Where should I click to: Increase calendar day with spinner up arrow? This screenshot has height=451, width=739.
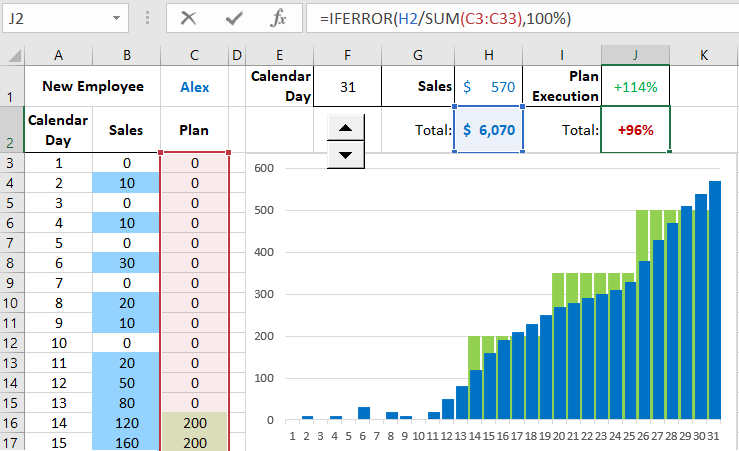pyautogui.click(x=345, y=127)
